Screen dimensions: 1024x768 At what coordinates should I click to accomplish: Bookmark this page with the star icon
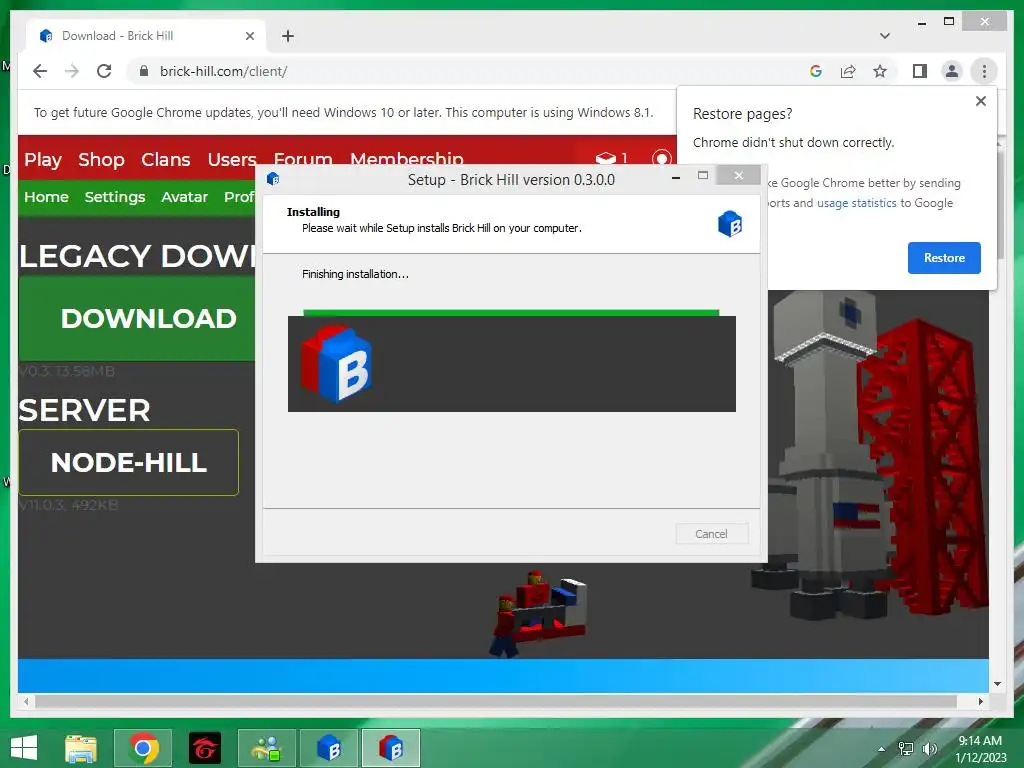[x=880, y=71]
